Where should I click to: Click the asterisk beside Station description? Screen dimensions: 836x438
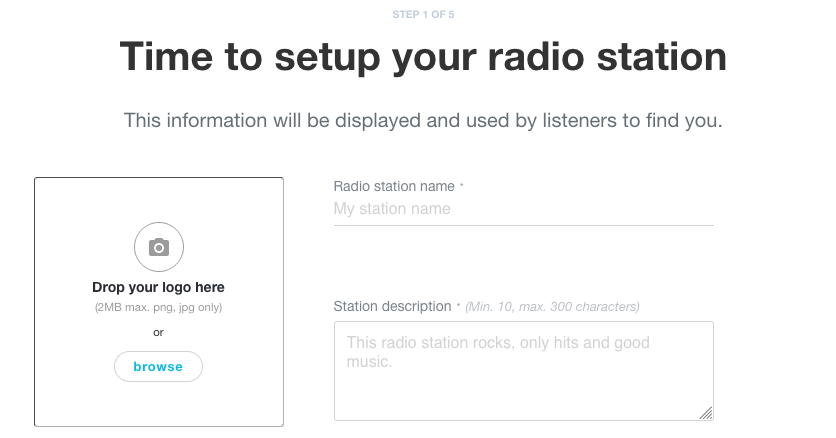(458, 305)
